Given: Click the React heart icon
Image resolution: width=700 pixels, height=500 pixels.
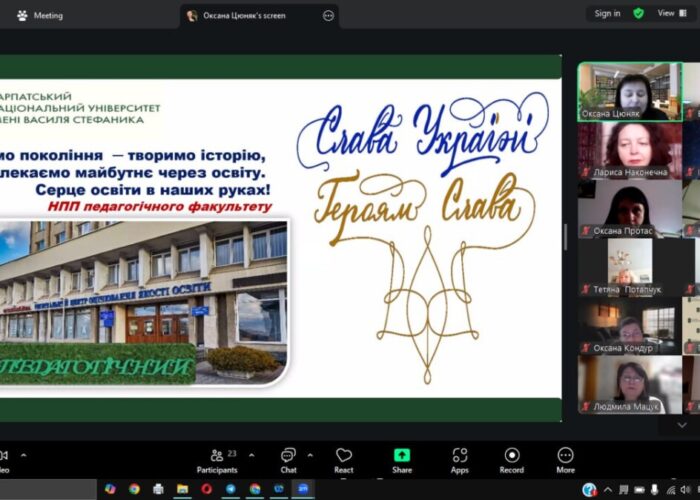Looking at the screenshot, I should [344, 458].
